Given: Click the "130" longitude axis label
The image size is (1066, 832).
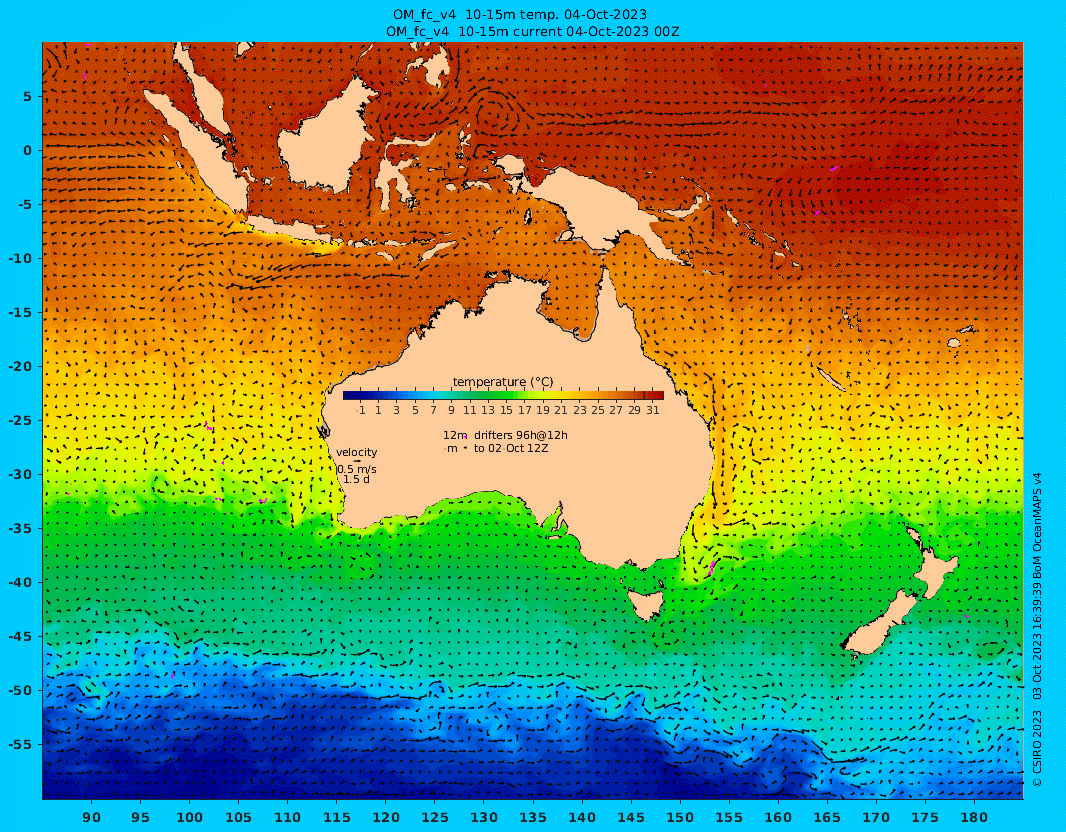Looking at the screenshot, I should pos(484,817).
